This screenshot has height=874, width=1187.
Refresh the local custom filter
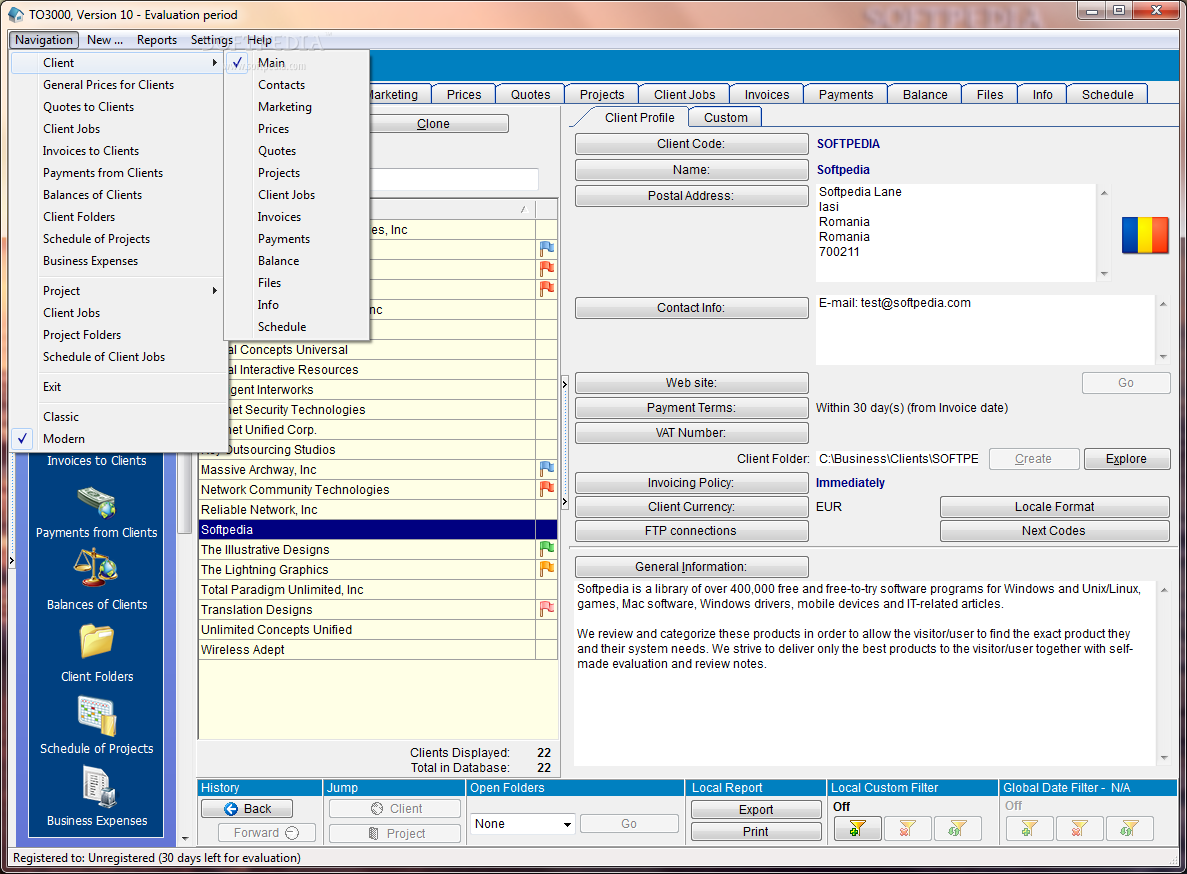[957, 829]
